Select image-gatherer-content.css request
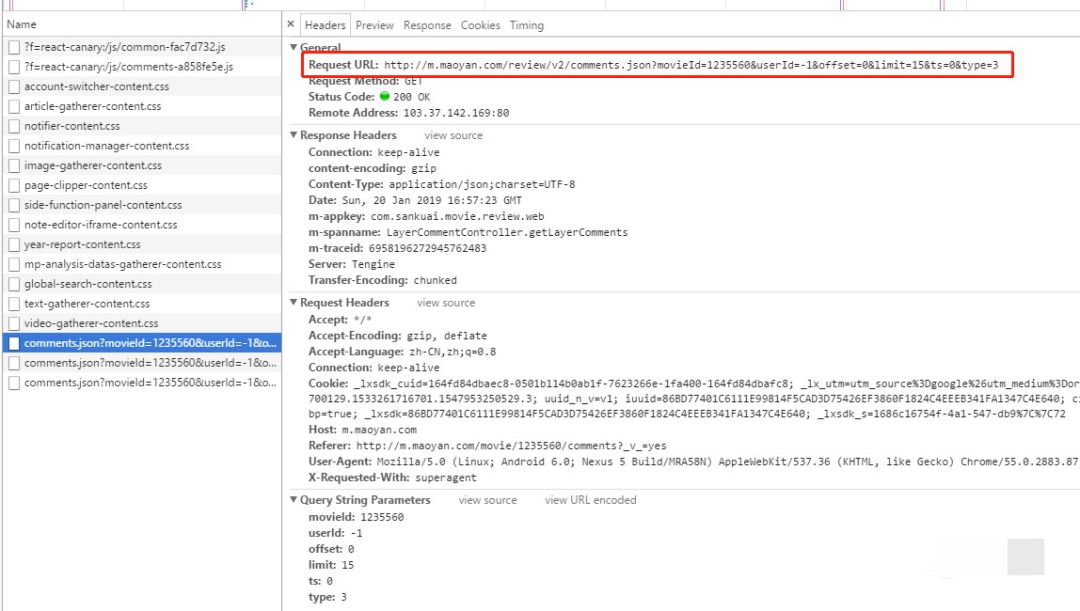 tap(141, 165)
